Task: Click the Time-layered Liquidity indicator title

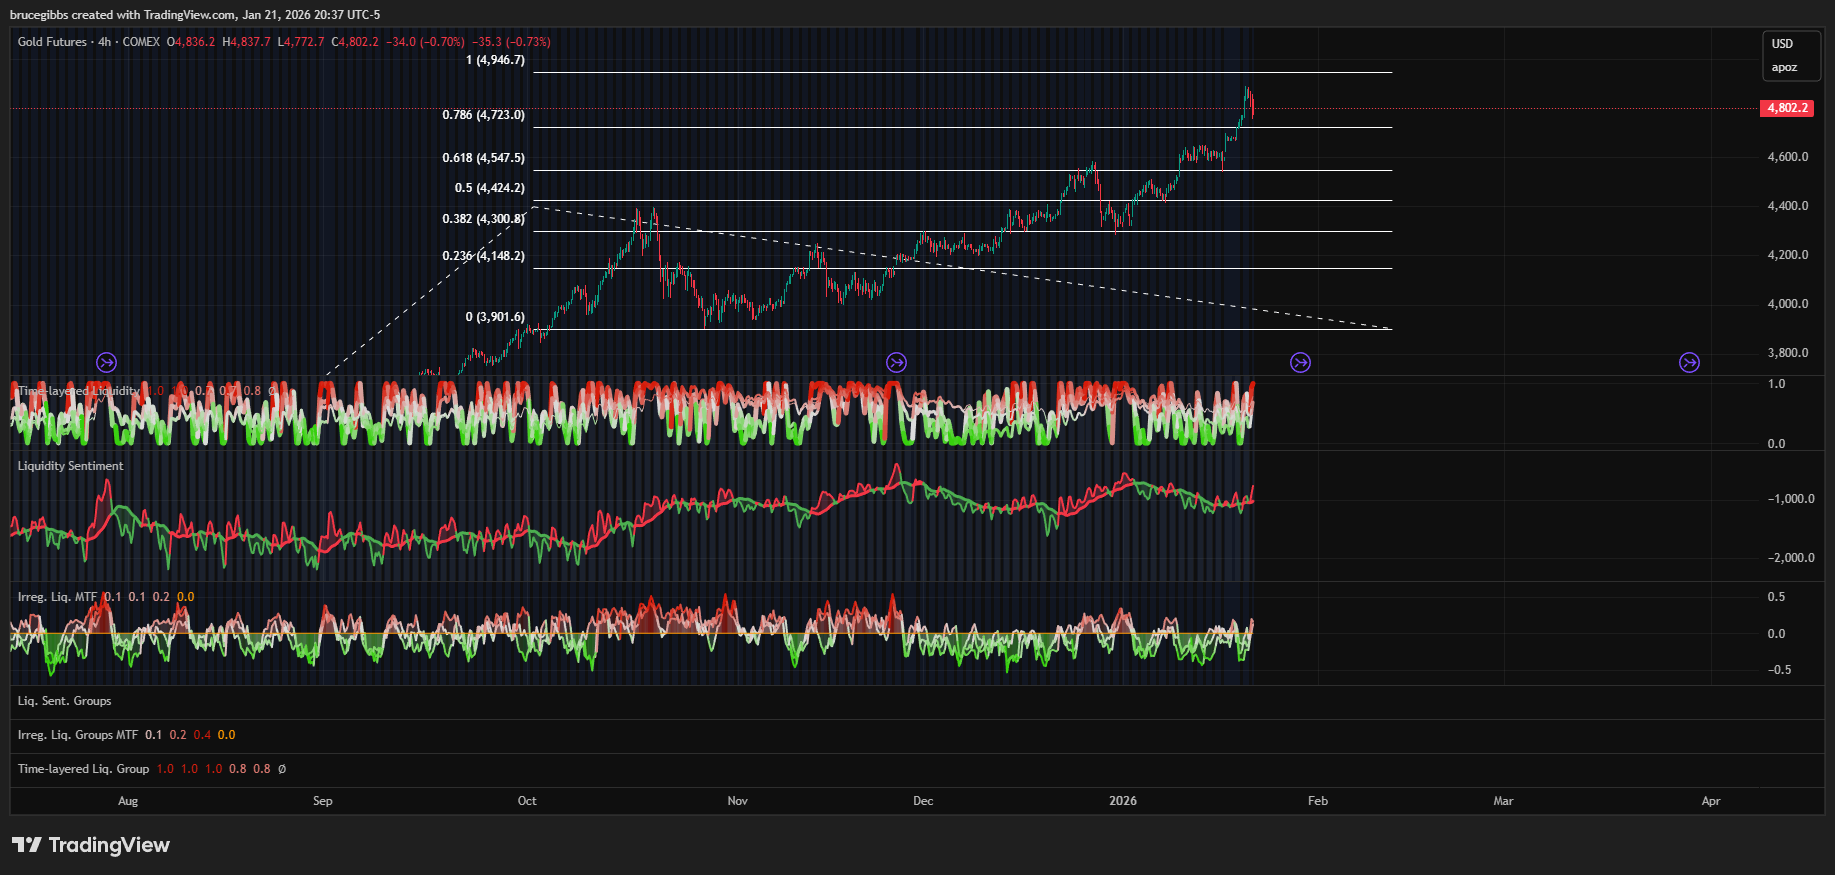Action: point(78,391)
